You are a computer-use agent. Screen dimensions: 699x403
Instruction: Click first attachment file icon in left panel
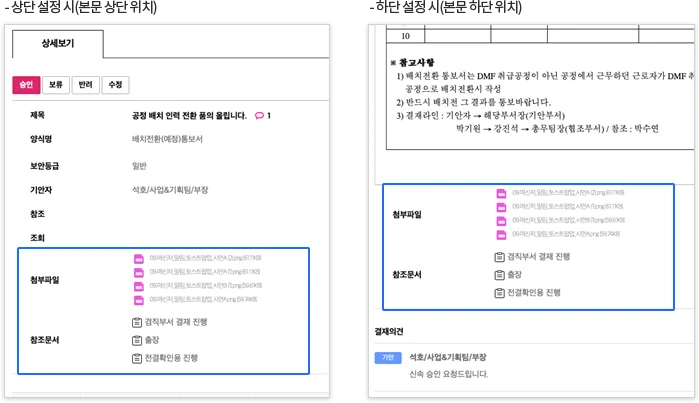(139, 258)
